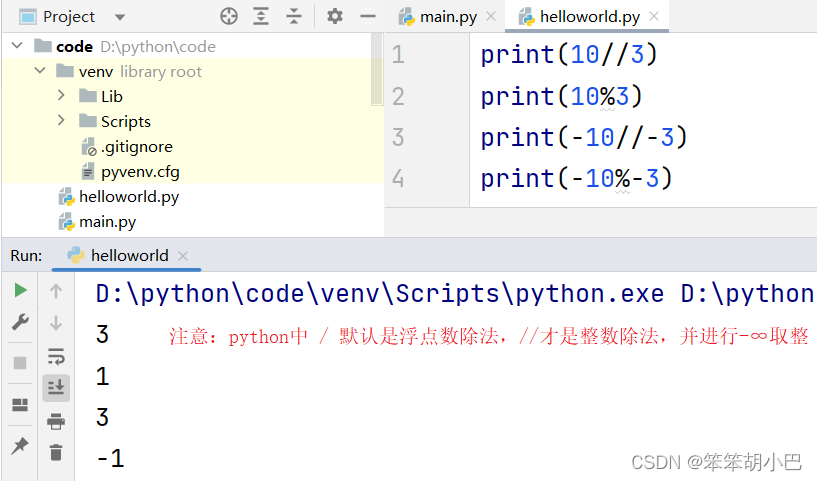817x481 pixels.
Task: Open run configuration wrench settings
Action: click(x=20, y=322)
